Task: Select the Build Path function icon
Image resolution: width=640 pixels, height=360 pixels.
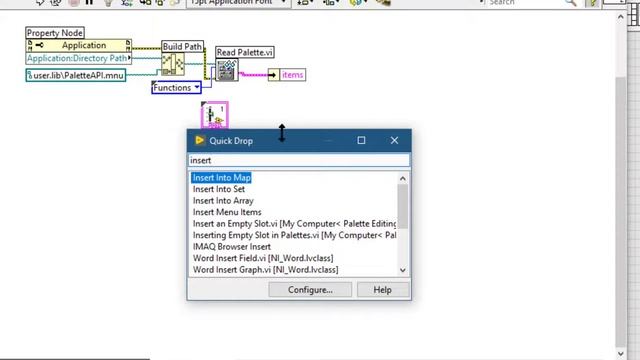Action: [173, 64]
